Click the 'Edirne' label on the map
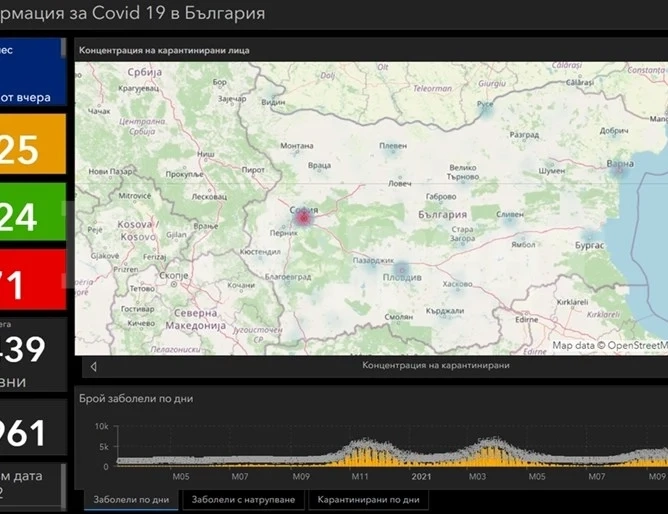 click(x=527, y=319)
